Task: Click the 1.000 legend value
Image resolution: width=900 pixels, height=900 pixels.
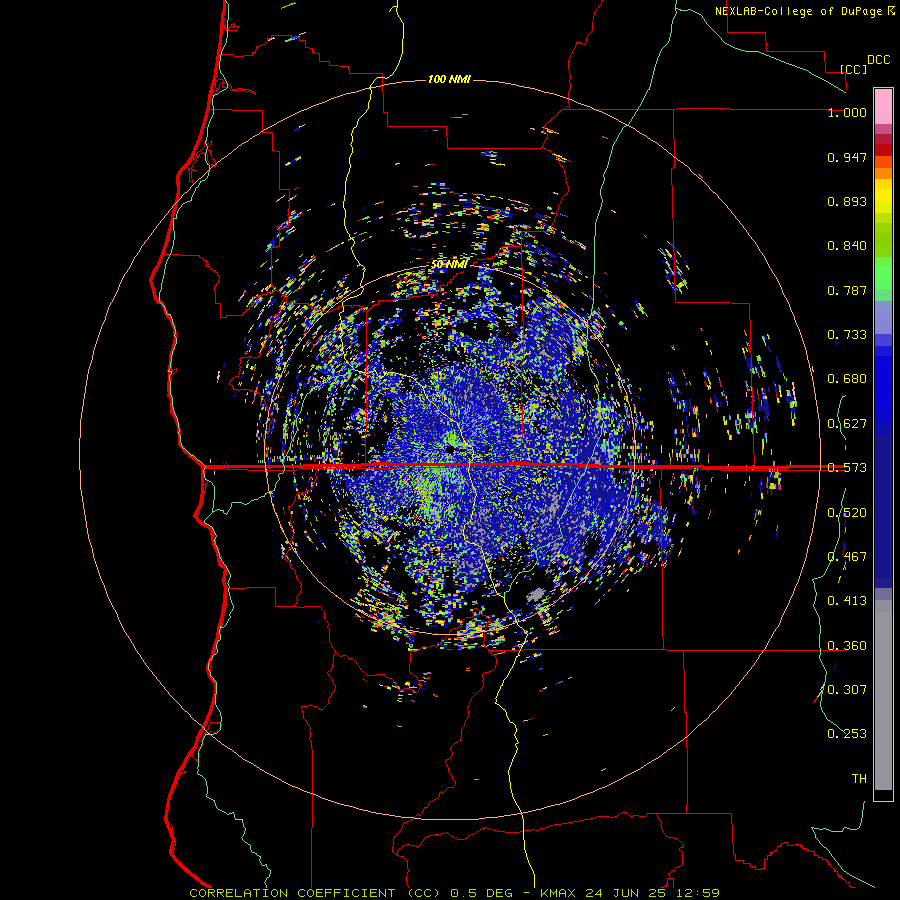Action: coord(847,112)
